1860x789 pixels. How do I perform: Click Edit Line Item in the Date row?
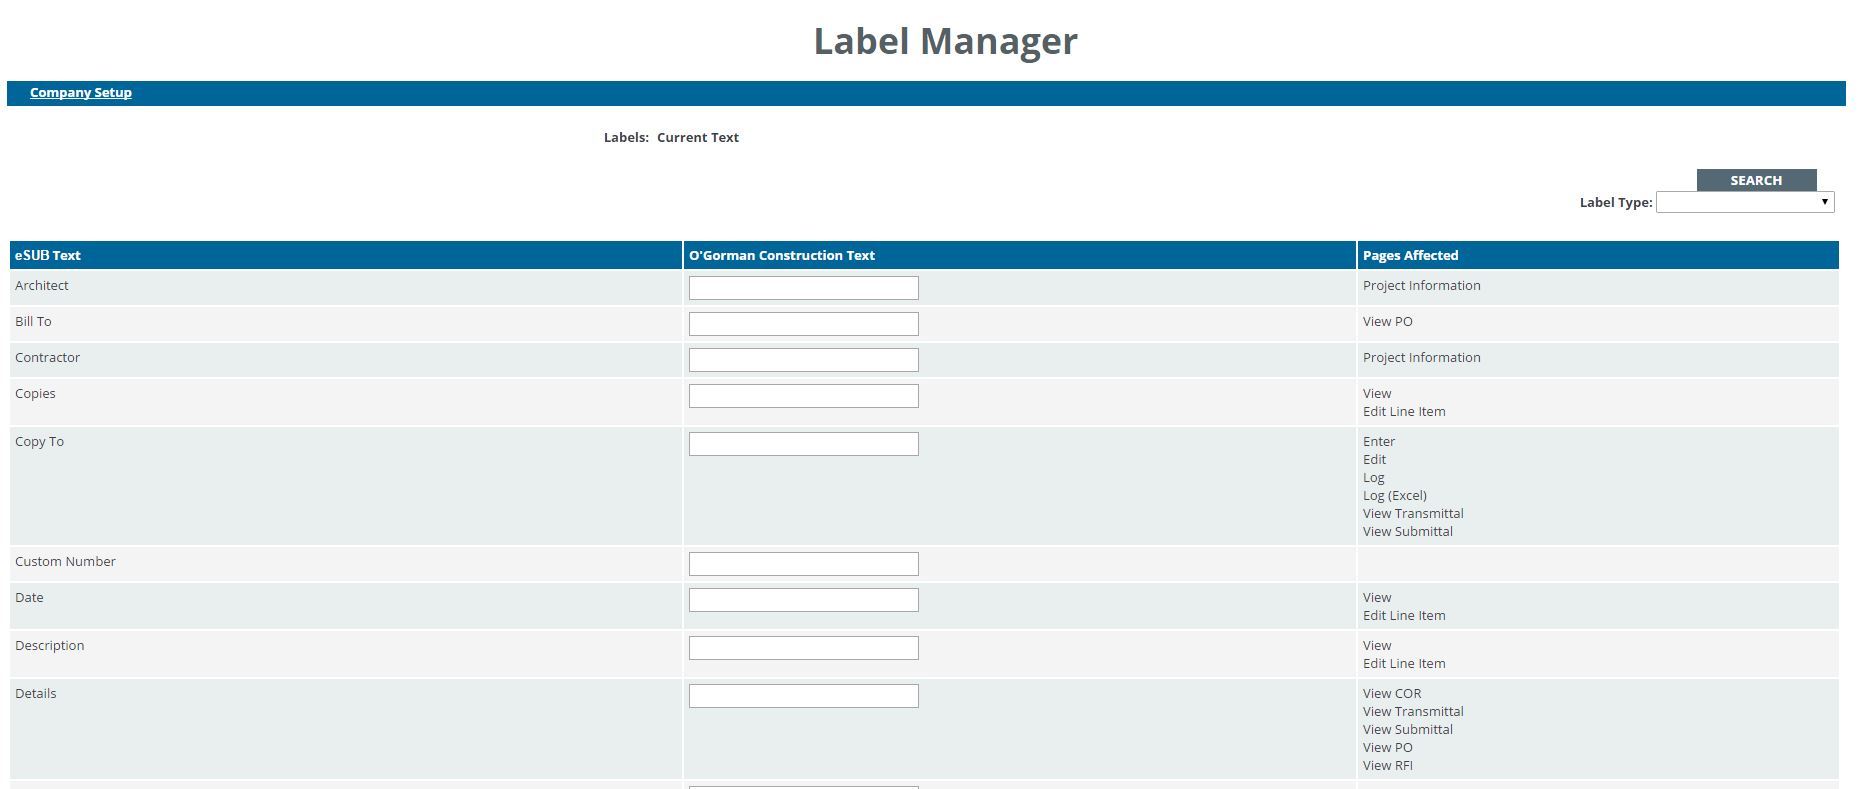1404,615
